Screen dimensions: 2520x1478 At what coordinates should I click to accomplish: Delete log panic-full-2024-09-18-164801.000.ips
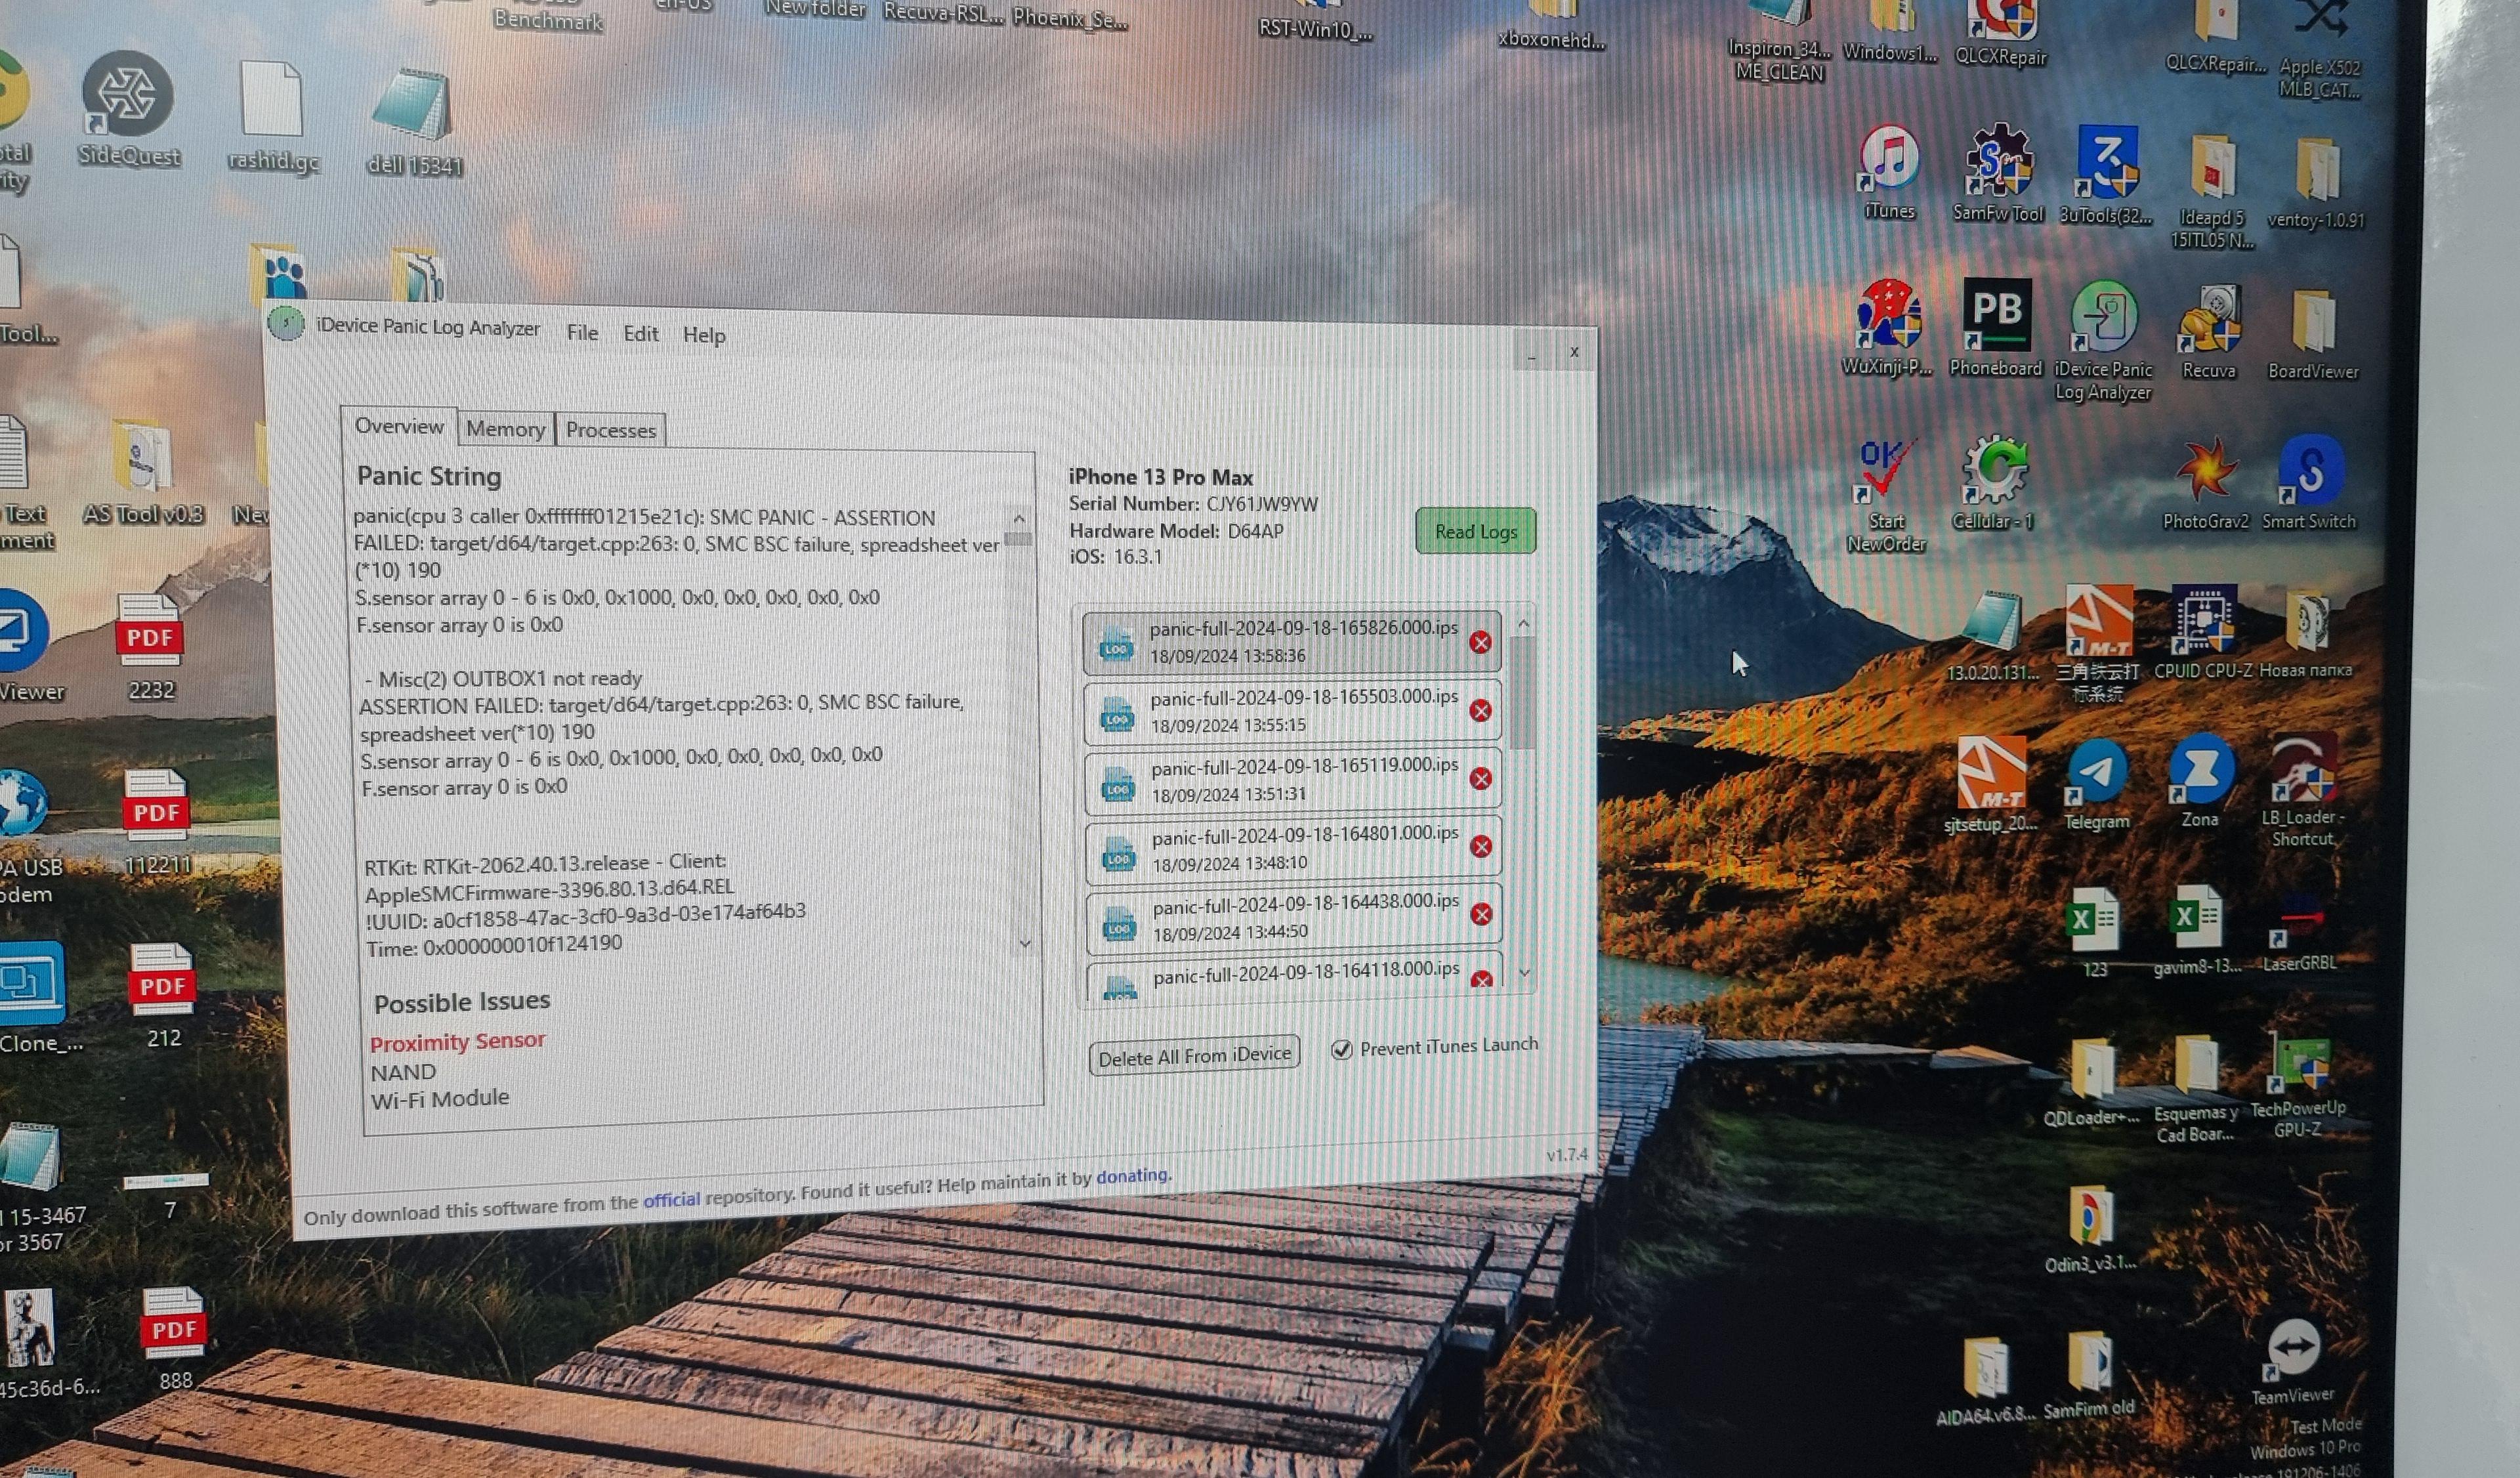pyautogui.click(x=1481, y=846)
